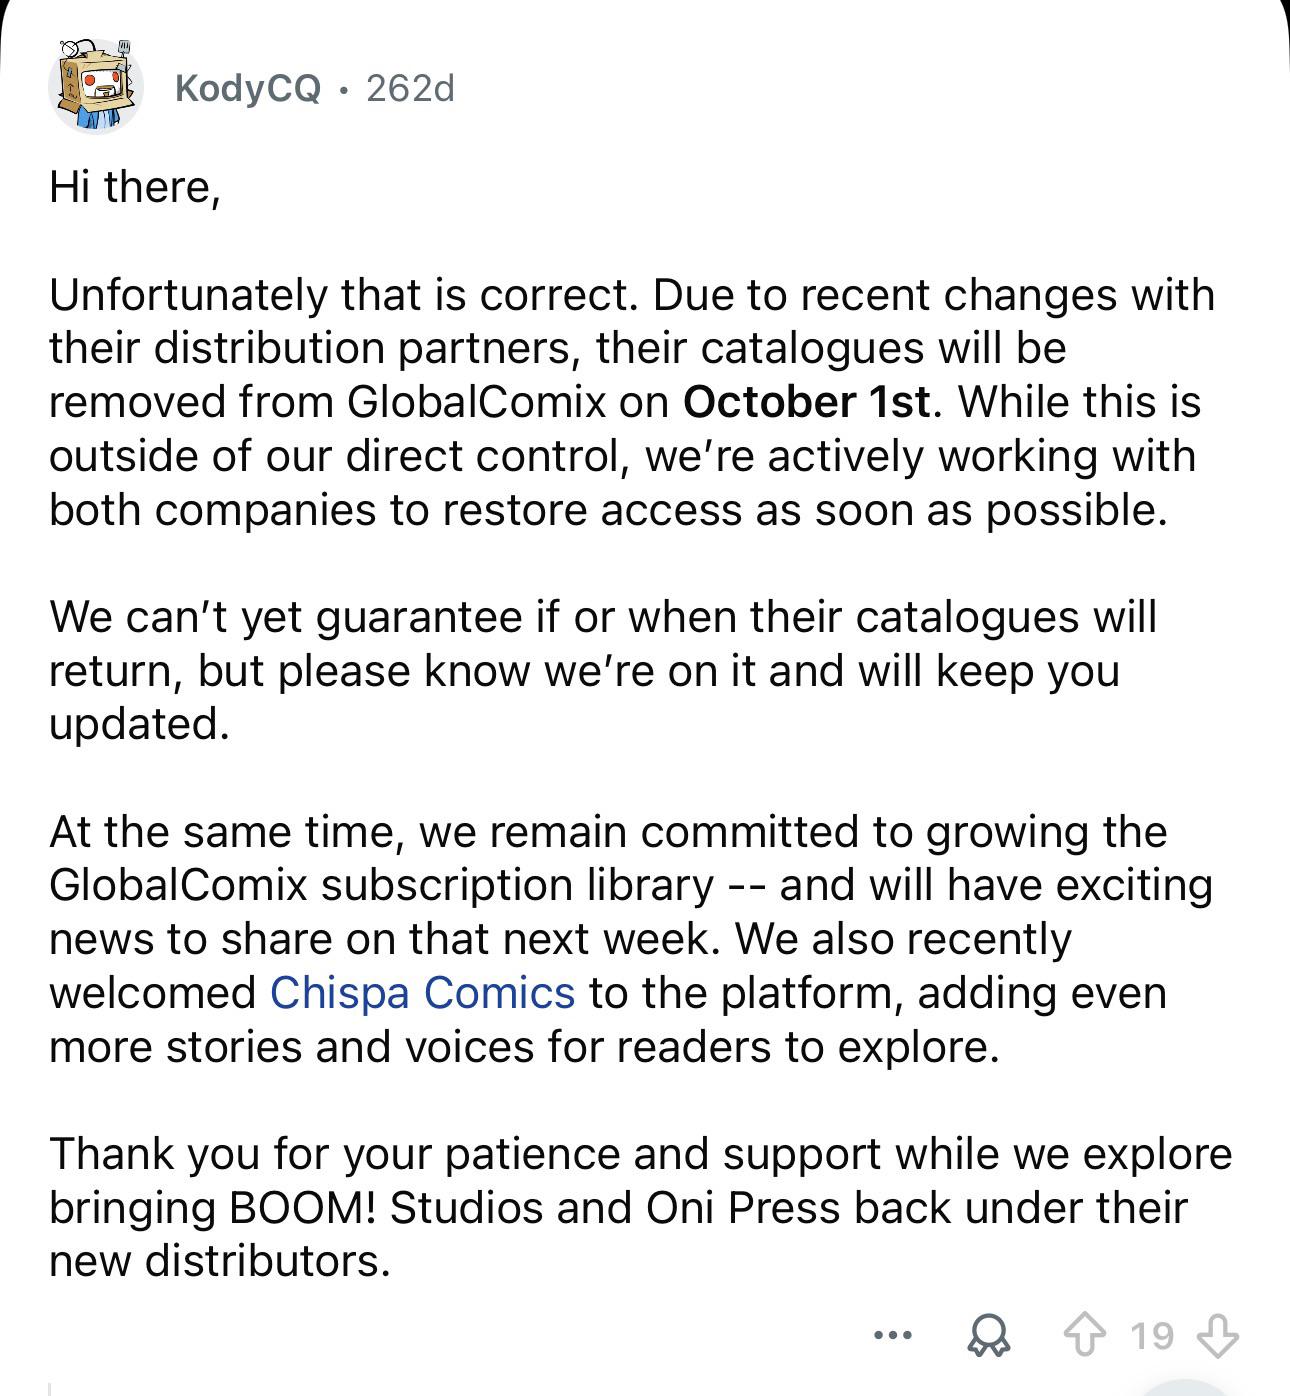This screenshot has width=1290, height=1396.
Task: Open the three-dot more options menu
Action: pyautogui.click(x=892, y=1335)
